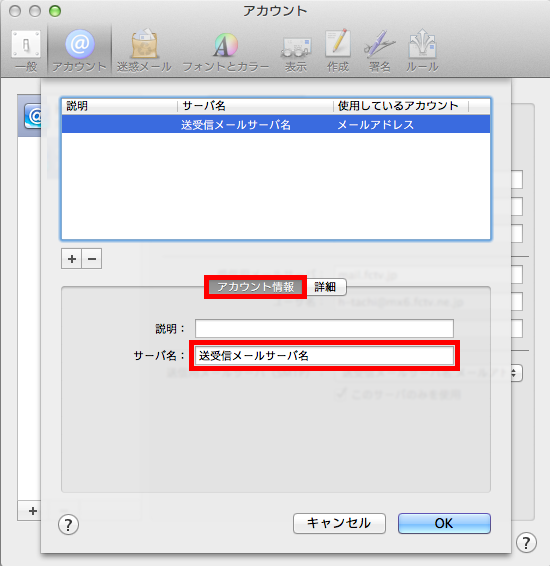Click the キャンセル button
The image size is (550, 566).
pos(339,523)
